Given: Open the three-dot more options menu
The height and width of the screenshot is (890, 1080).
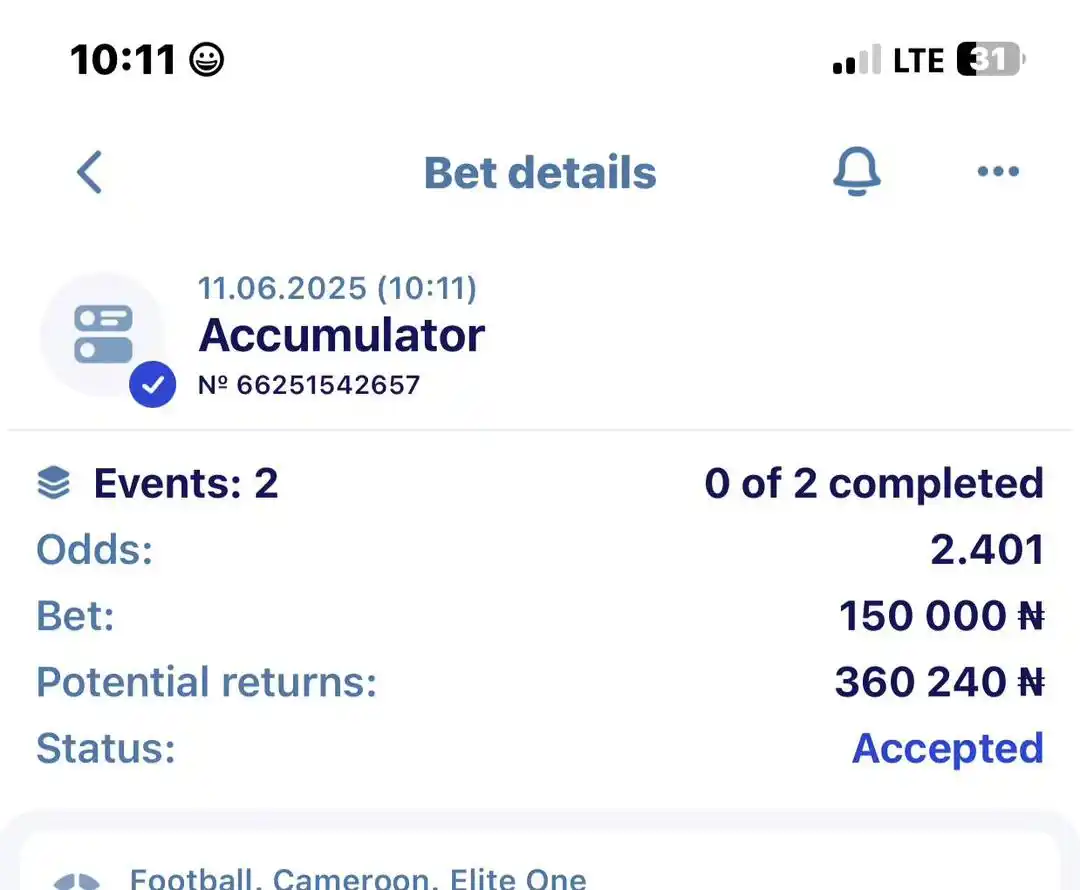Looking at the screenshot, I should [998, 172].
